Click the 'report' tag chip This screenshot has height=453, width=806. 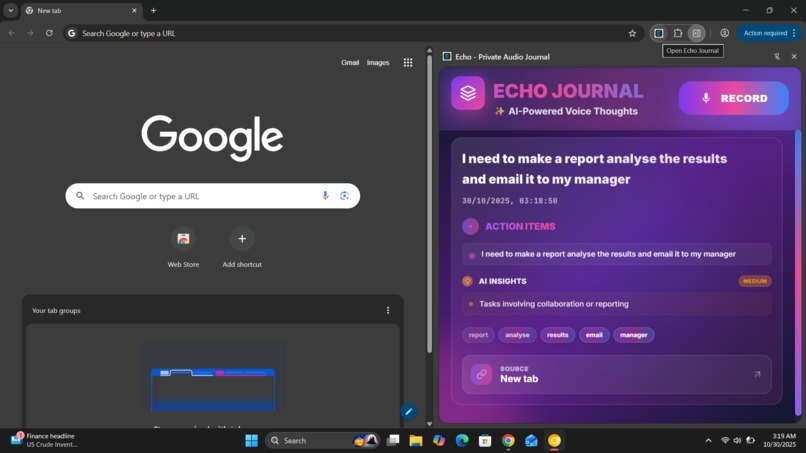click(478, 335)
